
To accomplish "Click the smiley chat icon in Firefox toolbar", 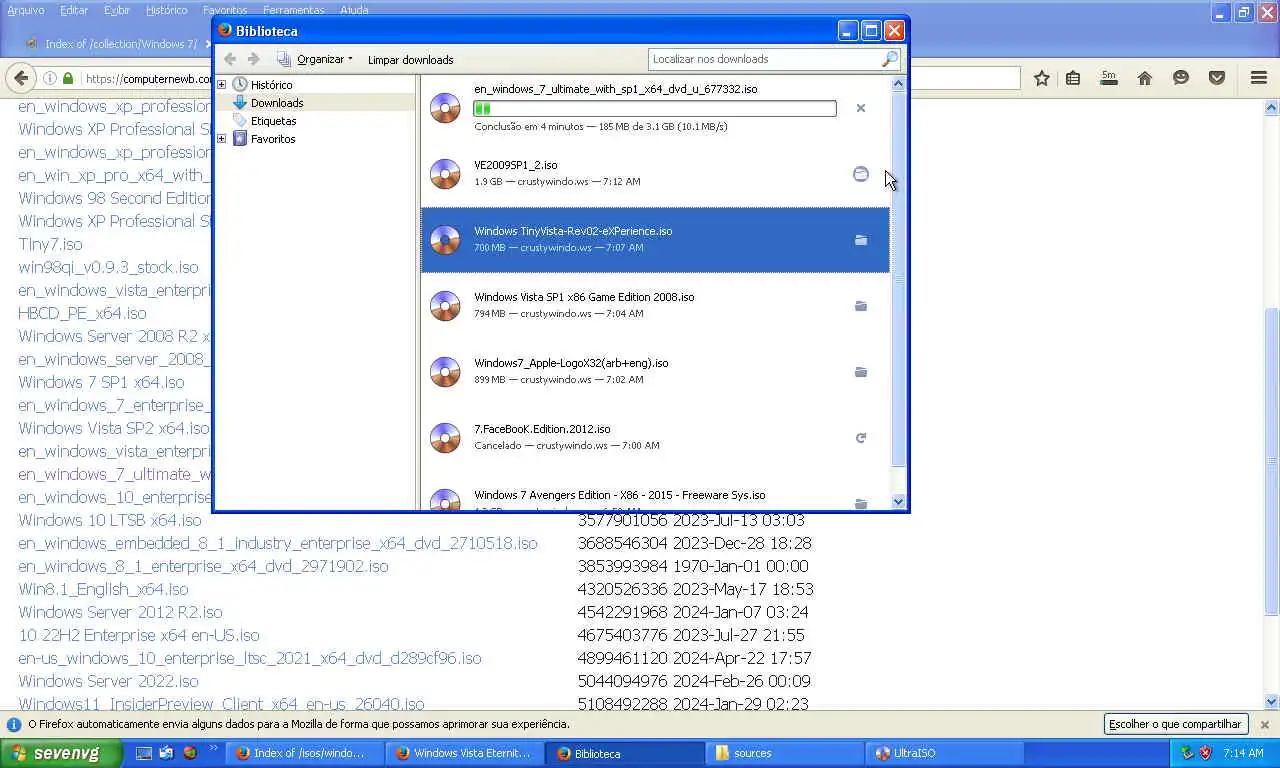I will coord(1181,78).
